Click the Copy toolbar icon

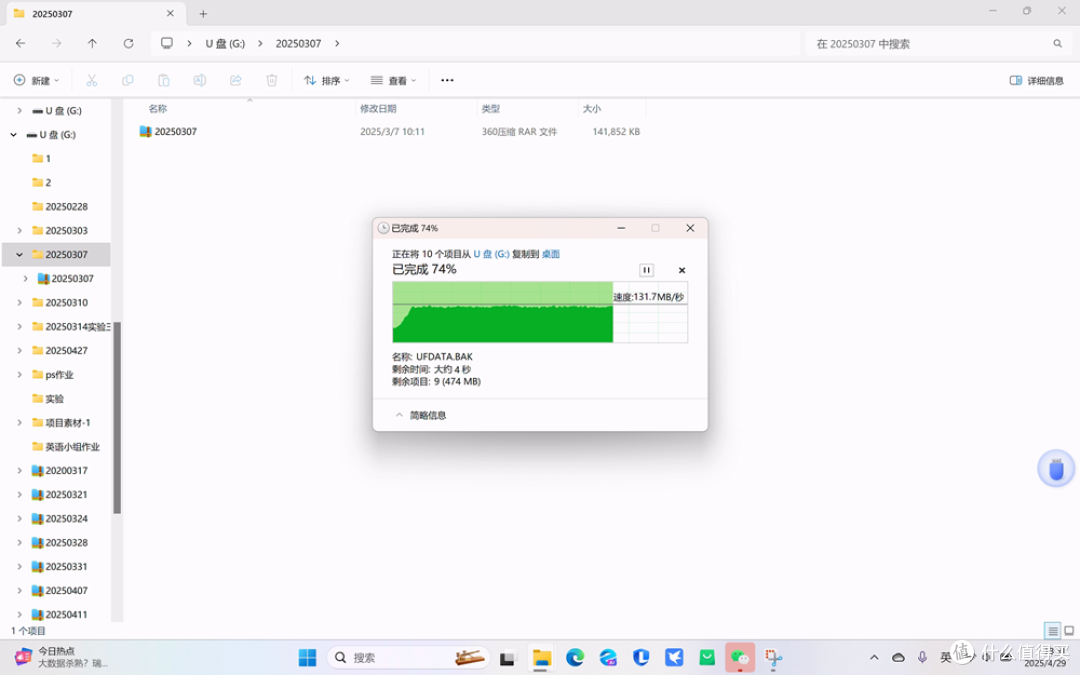[x=127, y=81]
